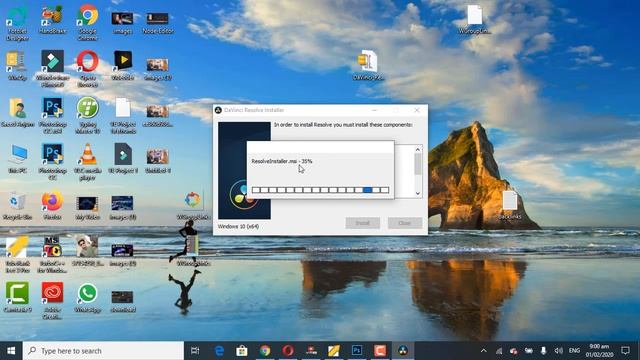Select the Recycle Bin desktop icon
Viewport: 640px width, 360px height.
point(17,206)
